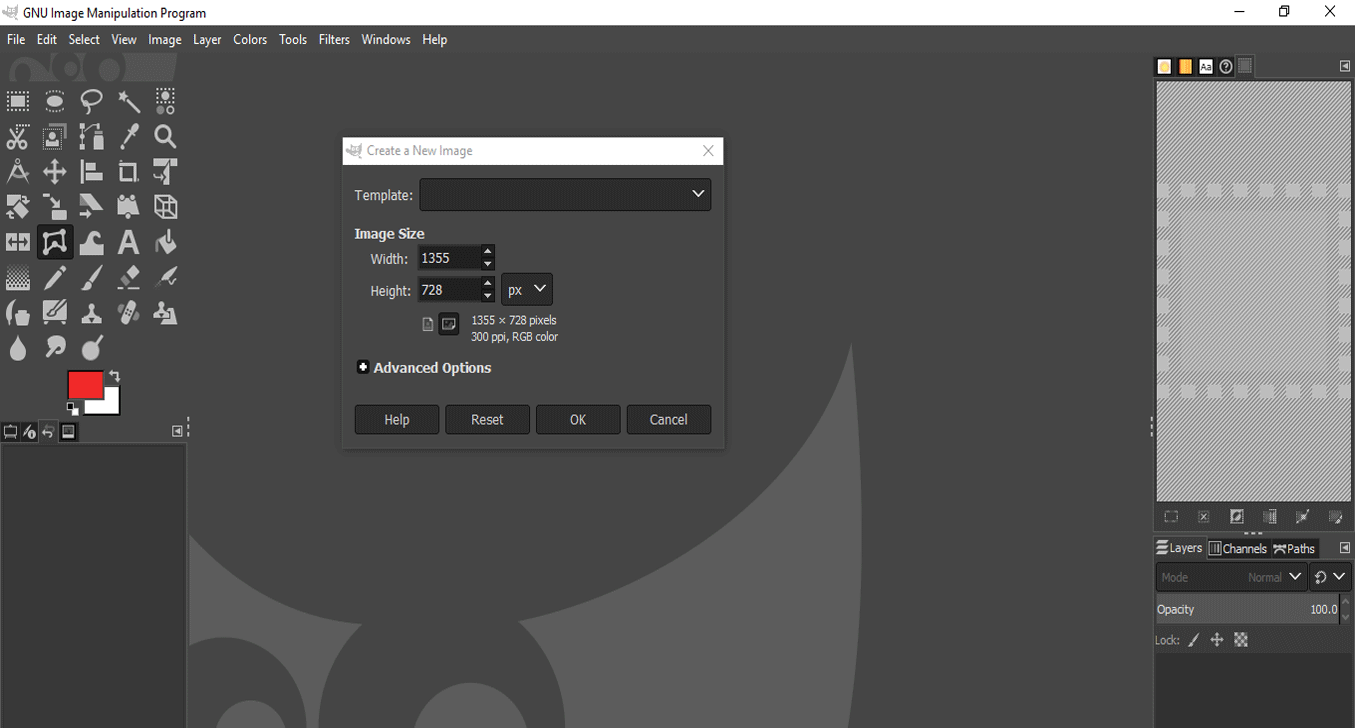Select the Gradient tool

click(18, 278)
